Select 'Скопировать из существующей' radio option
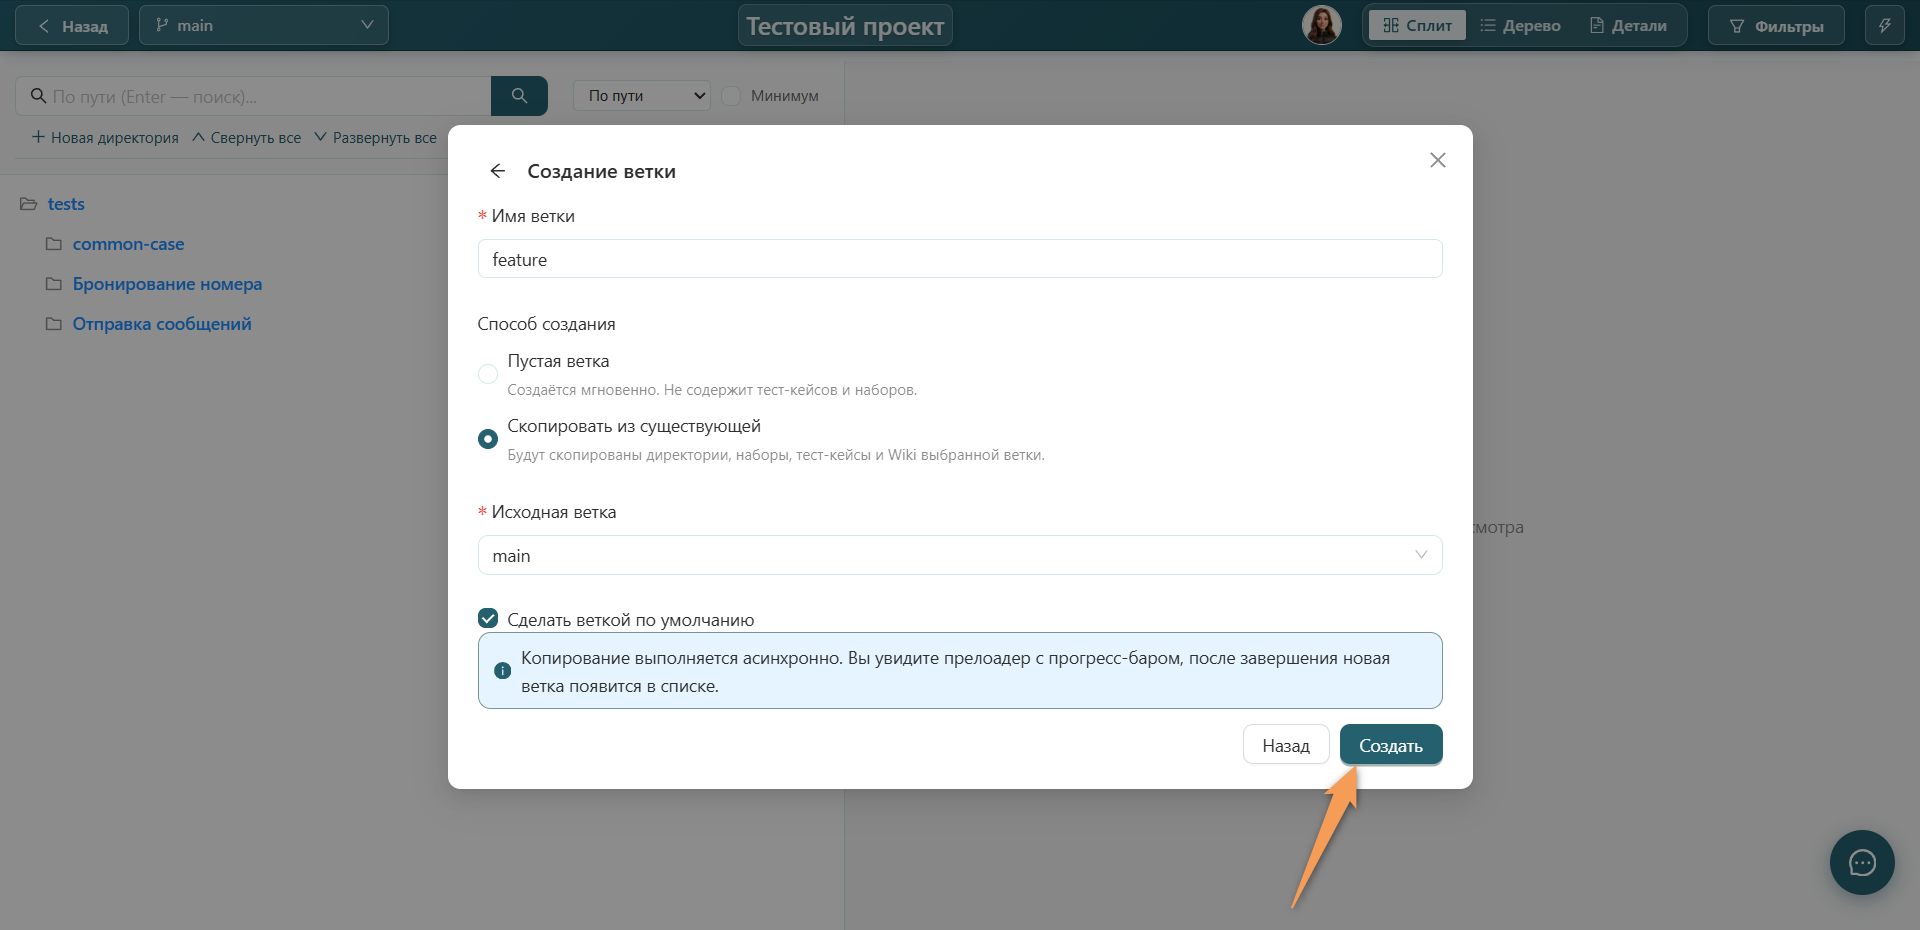The image size is (1920, 930). tap(488, 439)
